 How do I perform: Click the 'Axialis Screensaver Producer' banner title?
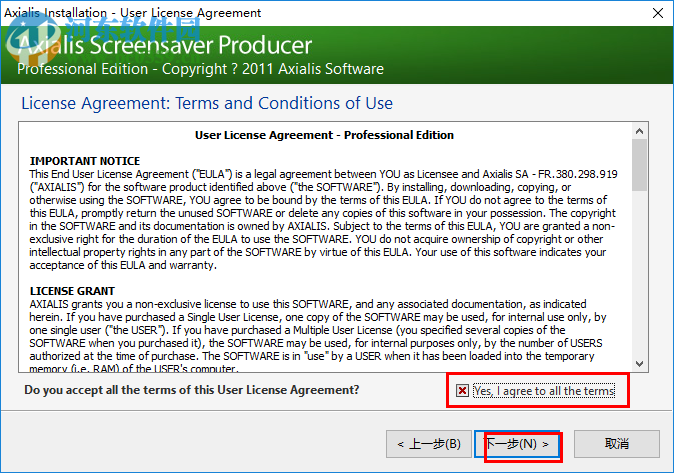coord(165,45)
